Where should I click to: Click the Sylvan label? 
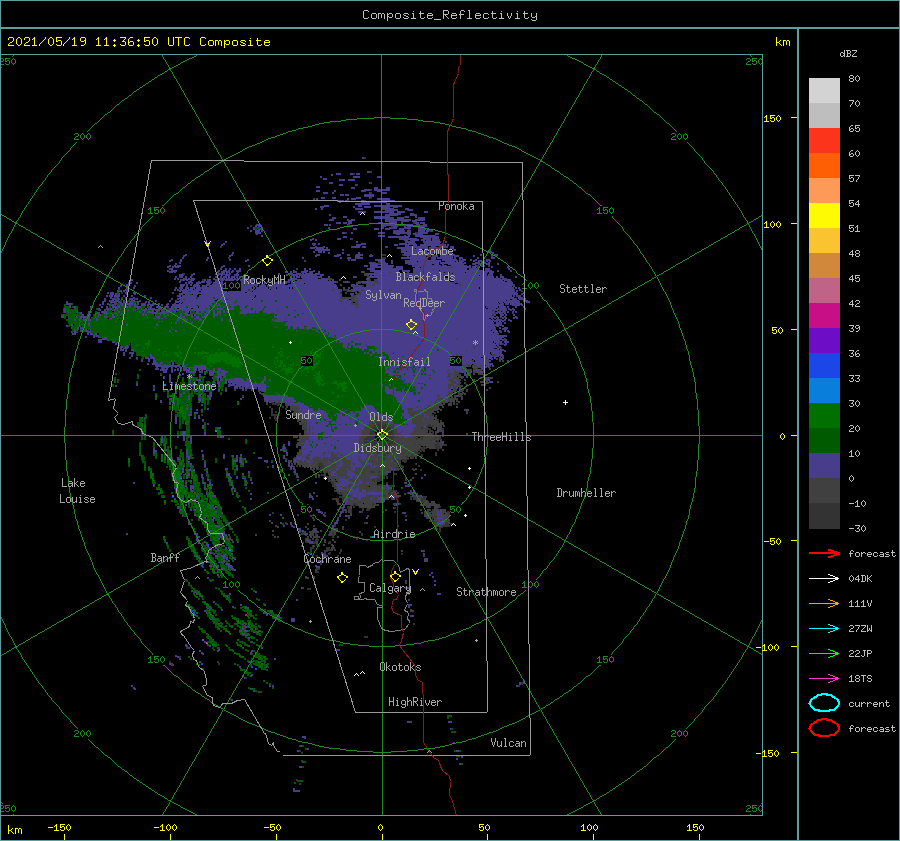click(x=383, y=295)
